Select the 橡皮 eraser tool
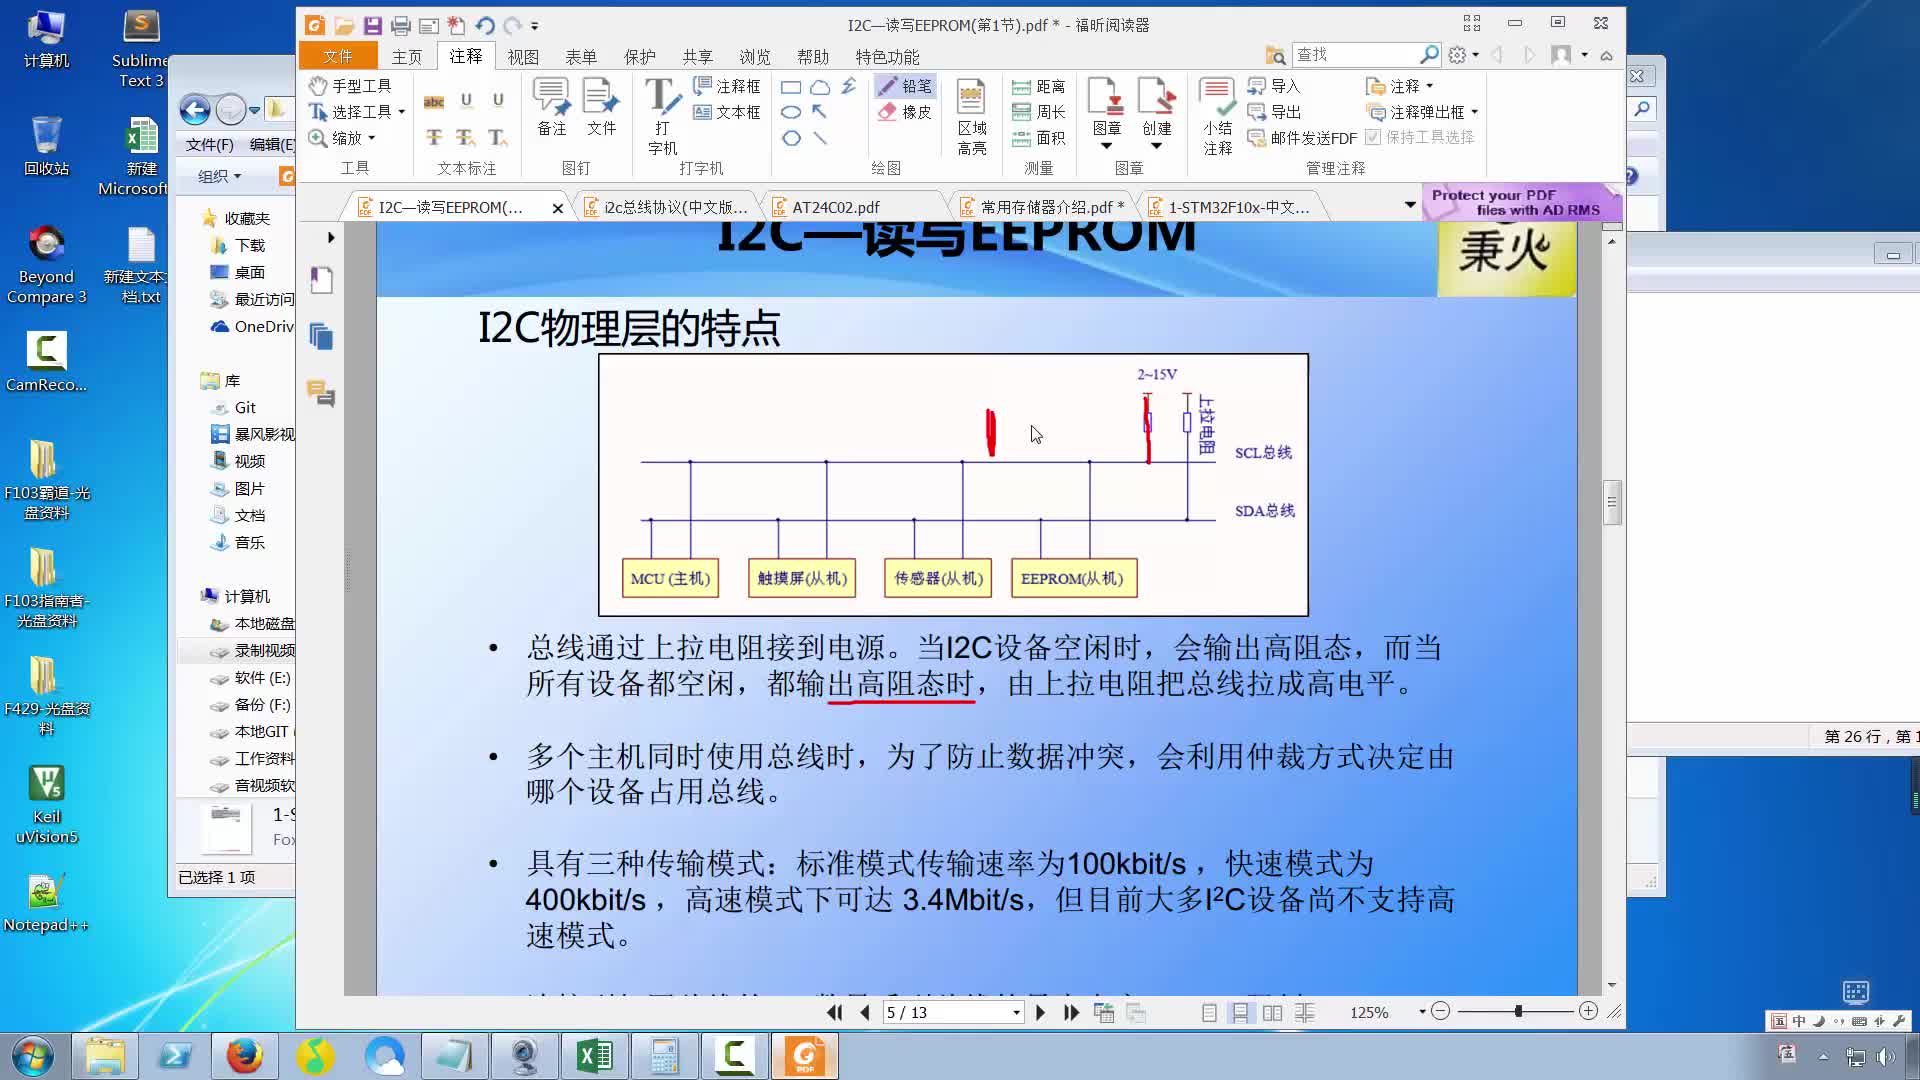Image resolution: width=1920 pixels, height=1080 pixels. click(901, 112)
